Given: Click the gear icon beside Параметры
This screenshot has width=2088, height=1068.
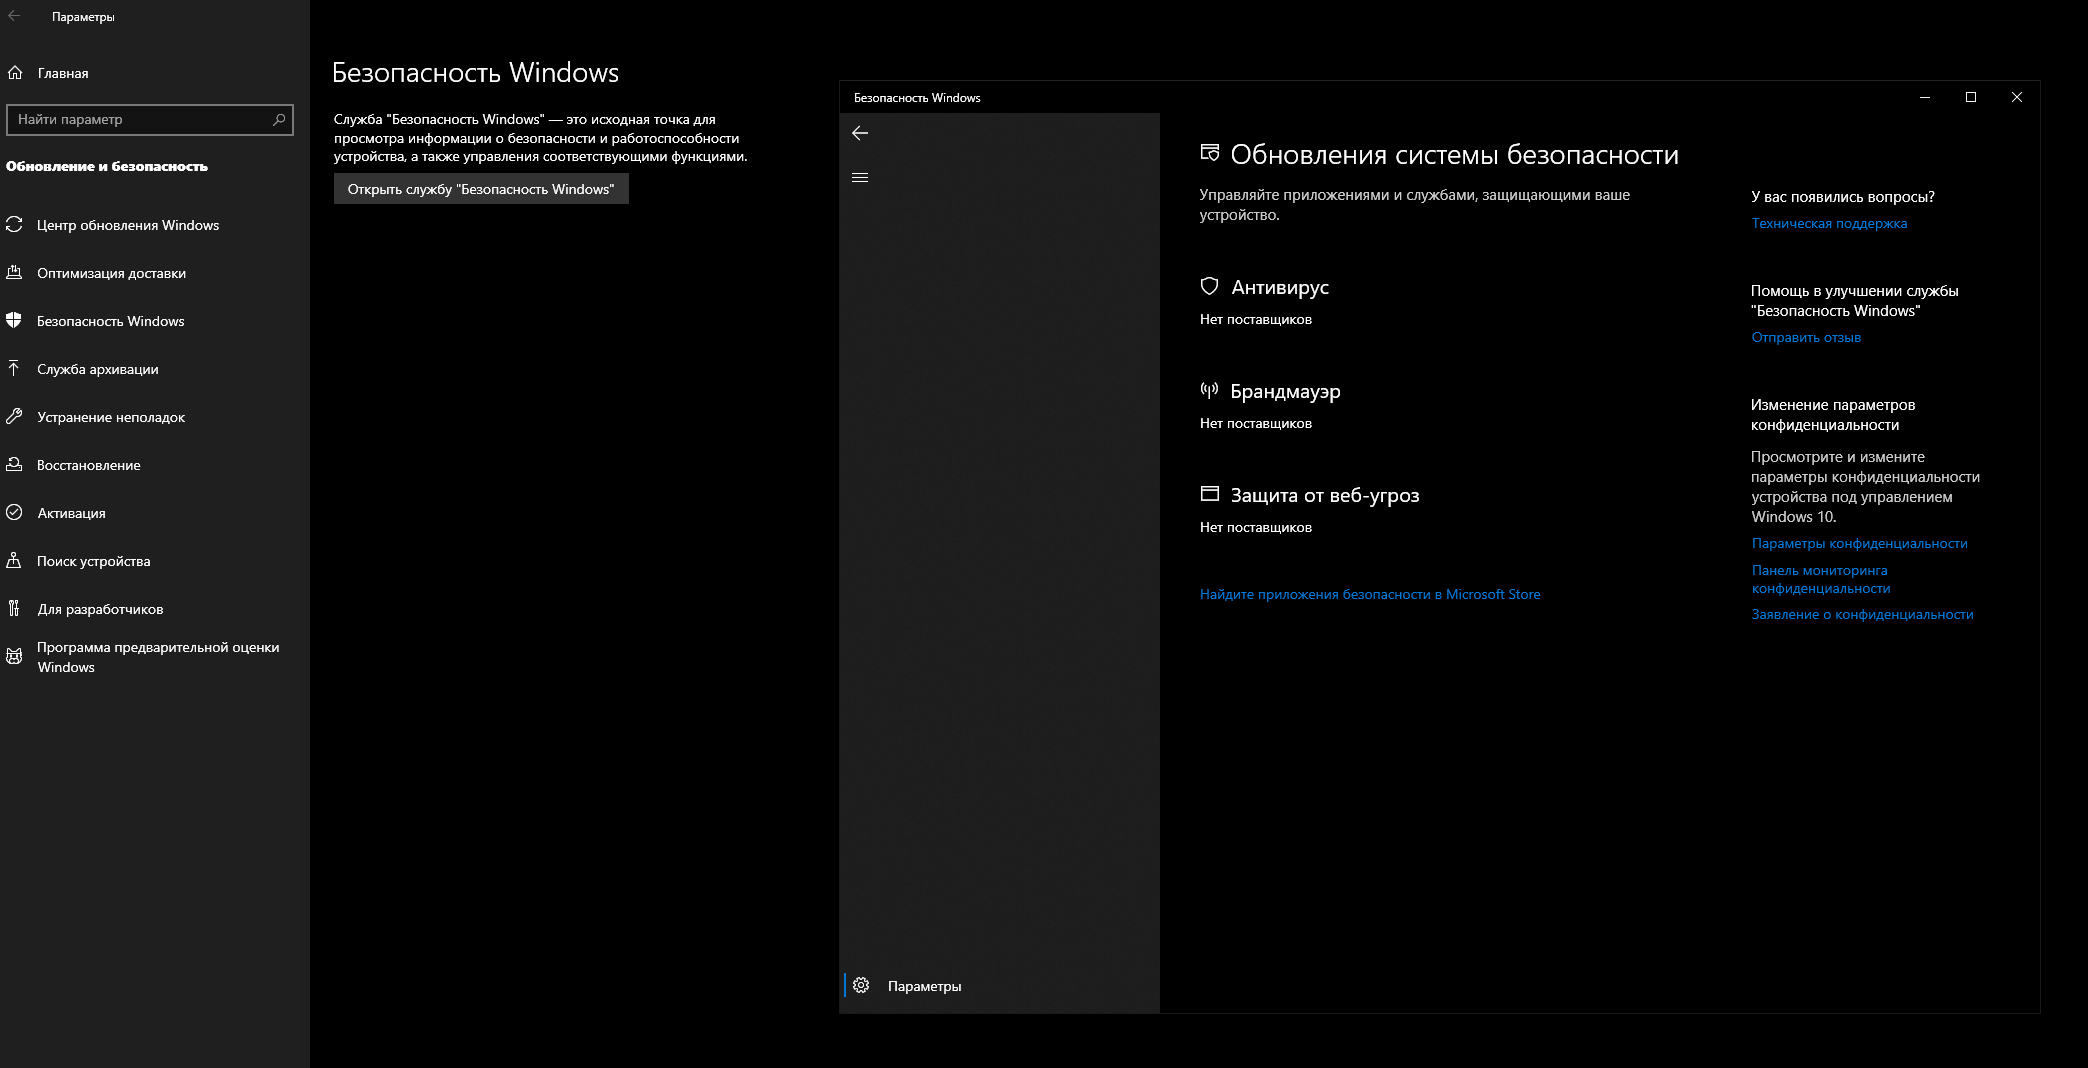Looking at the screenshot, I should pos(861,986).
